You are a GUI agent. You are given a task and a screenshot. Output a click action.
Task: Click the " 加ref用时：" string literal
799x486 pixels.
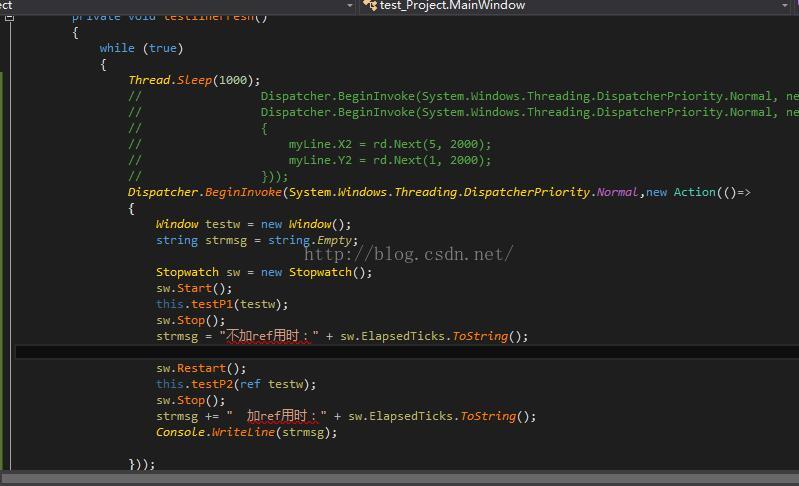pyautogui.click(x=277, y=416)
